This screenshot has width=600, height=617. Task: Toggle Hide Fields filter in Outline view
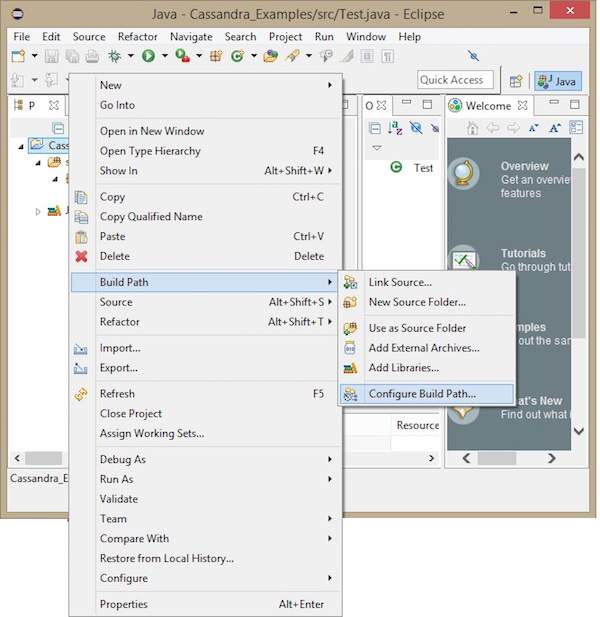[415, 128]
